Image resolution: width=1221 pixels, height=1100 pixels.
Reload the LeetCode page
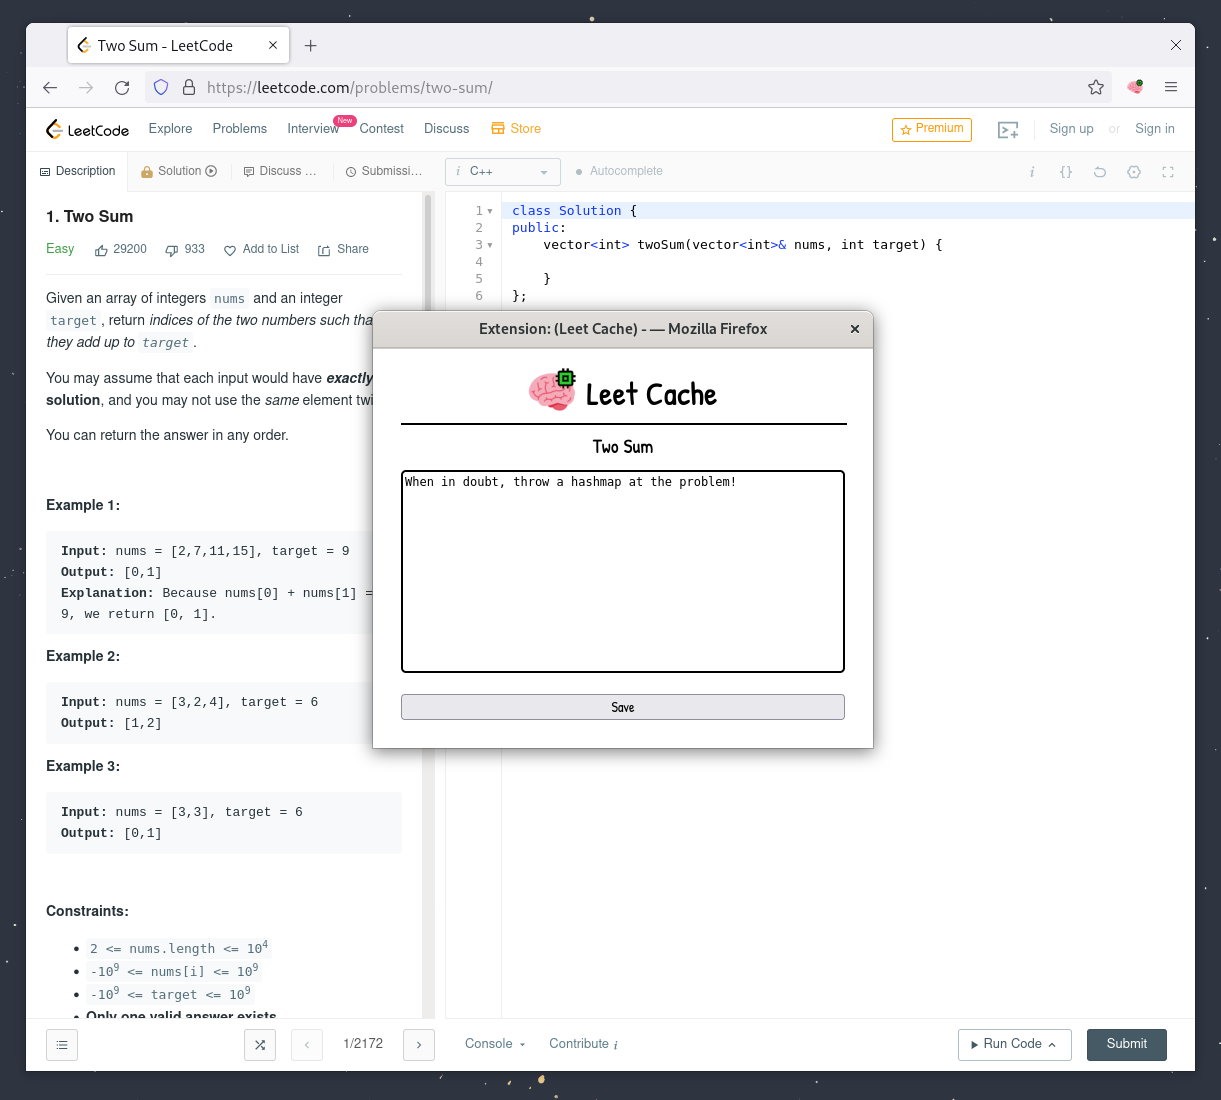tap(122, 87)
